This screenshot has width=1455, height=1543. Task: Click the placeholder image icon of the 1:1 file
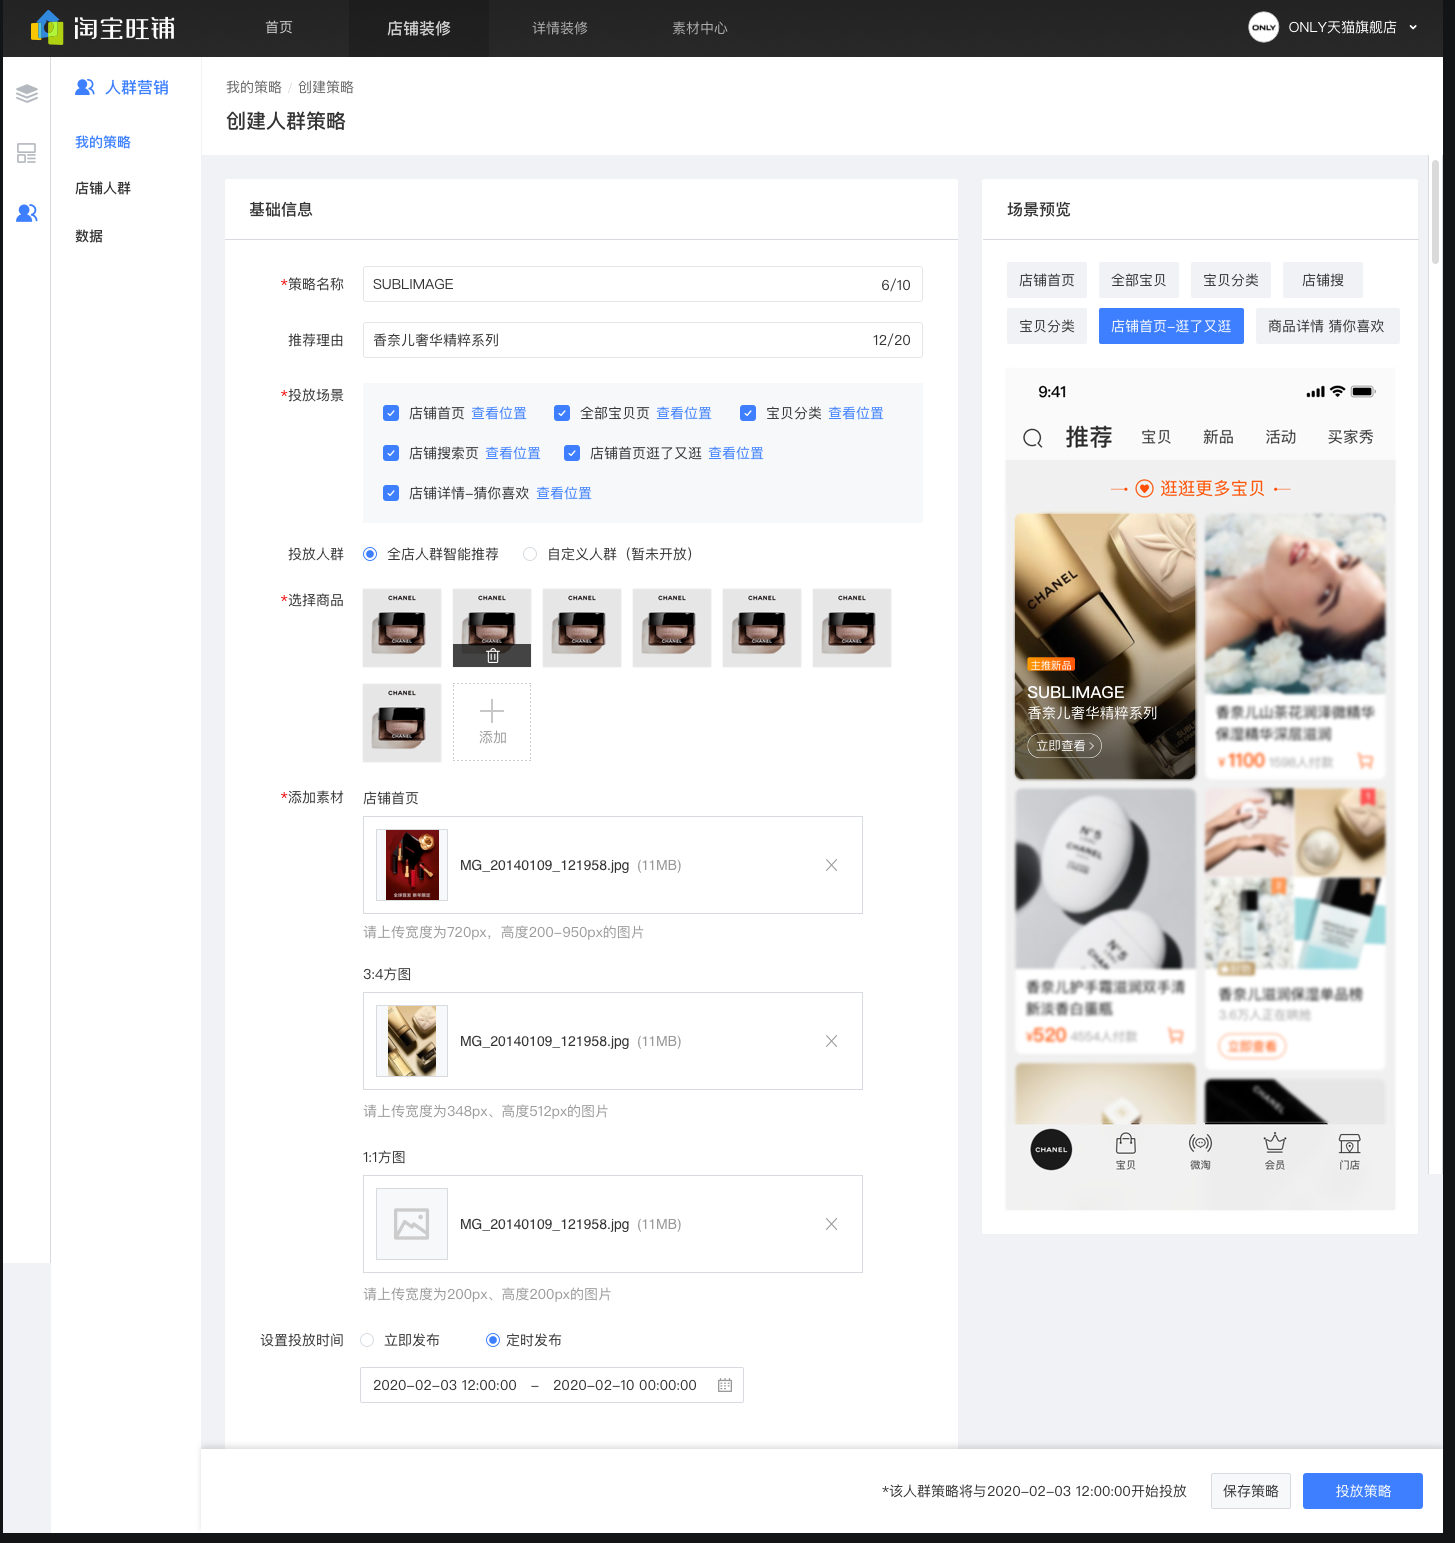[412, 1224]
